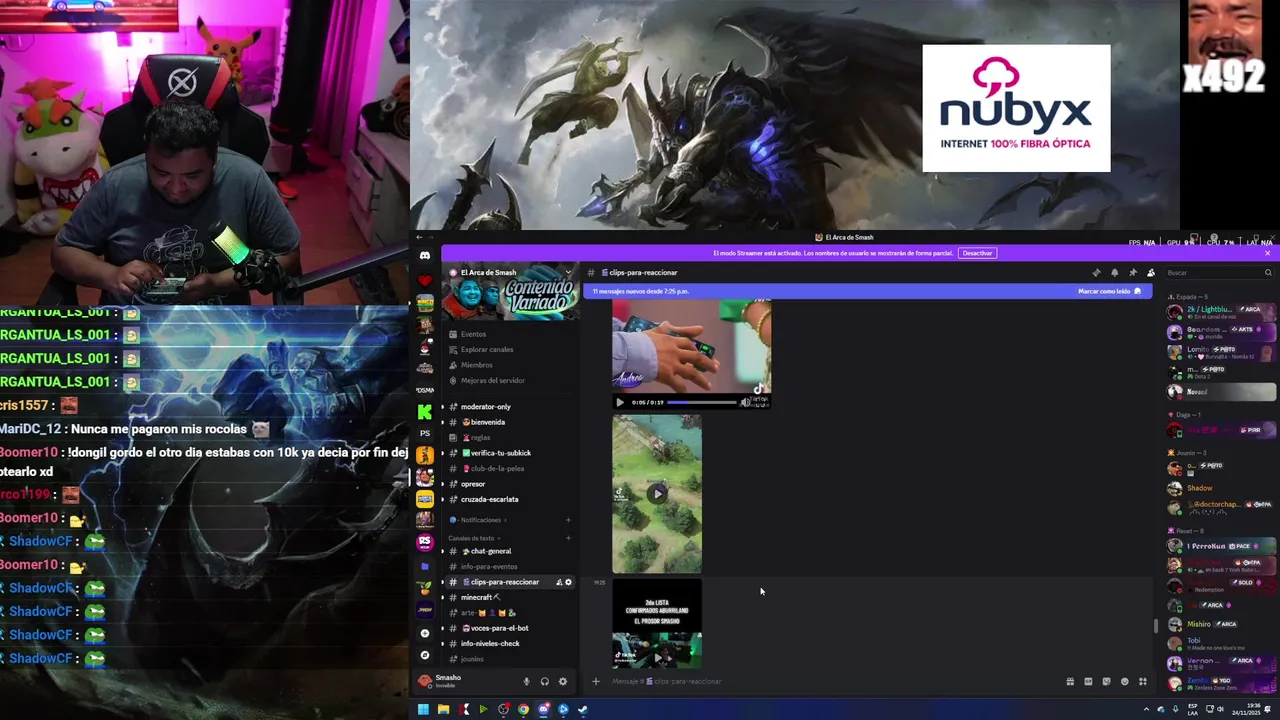Image resolution: width=1280 pixels, height=720 pixels.
Task: Show pinned messages pin icon
Action: [x=1133, y=272]
